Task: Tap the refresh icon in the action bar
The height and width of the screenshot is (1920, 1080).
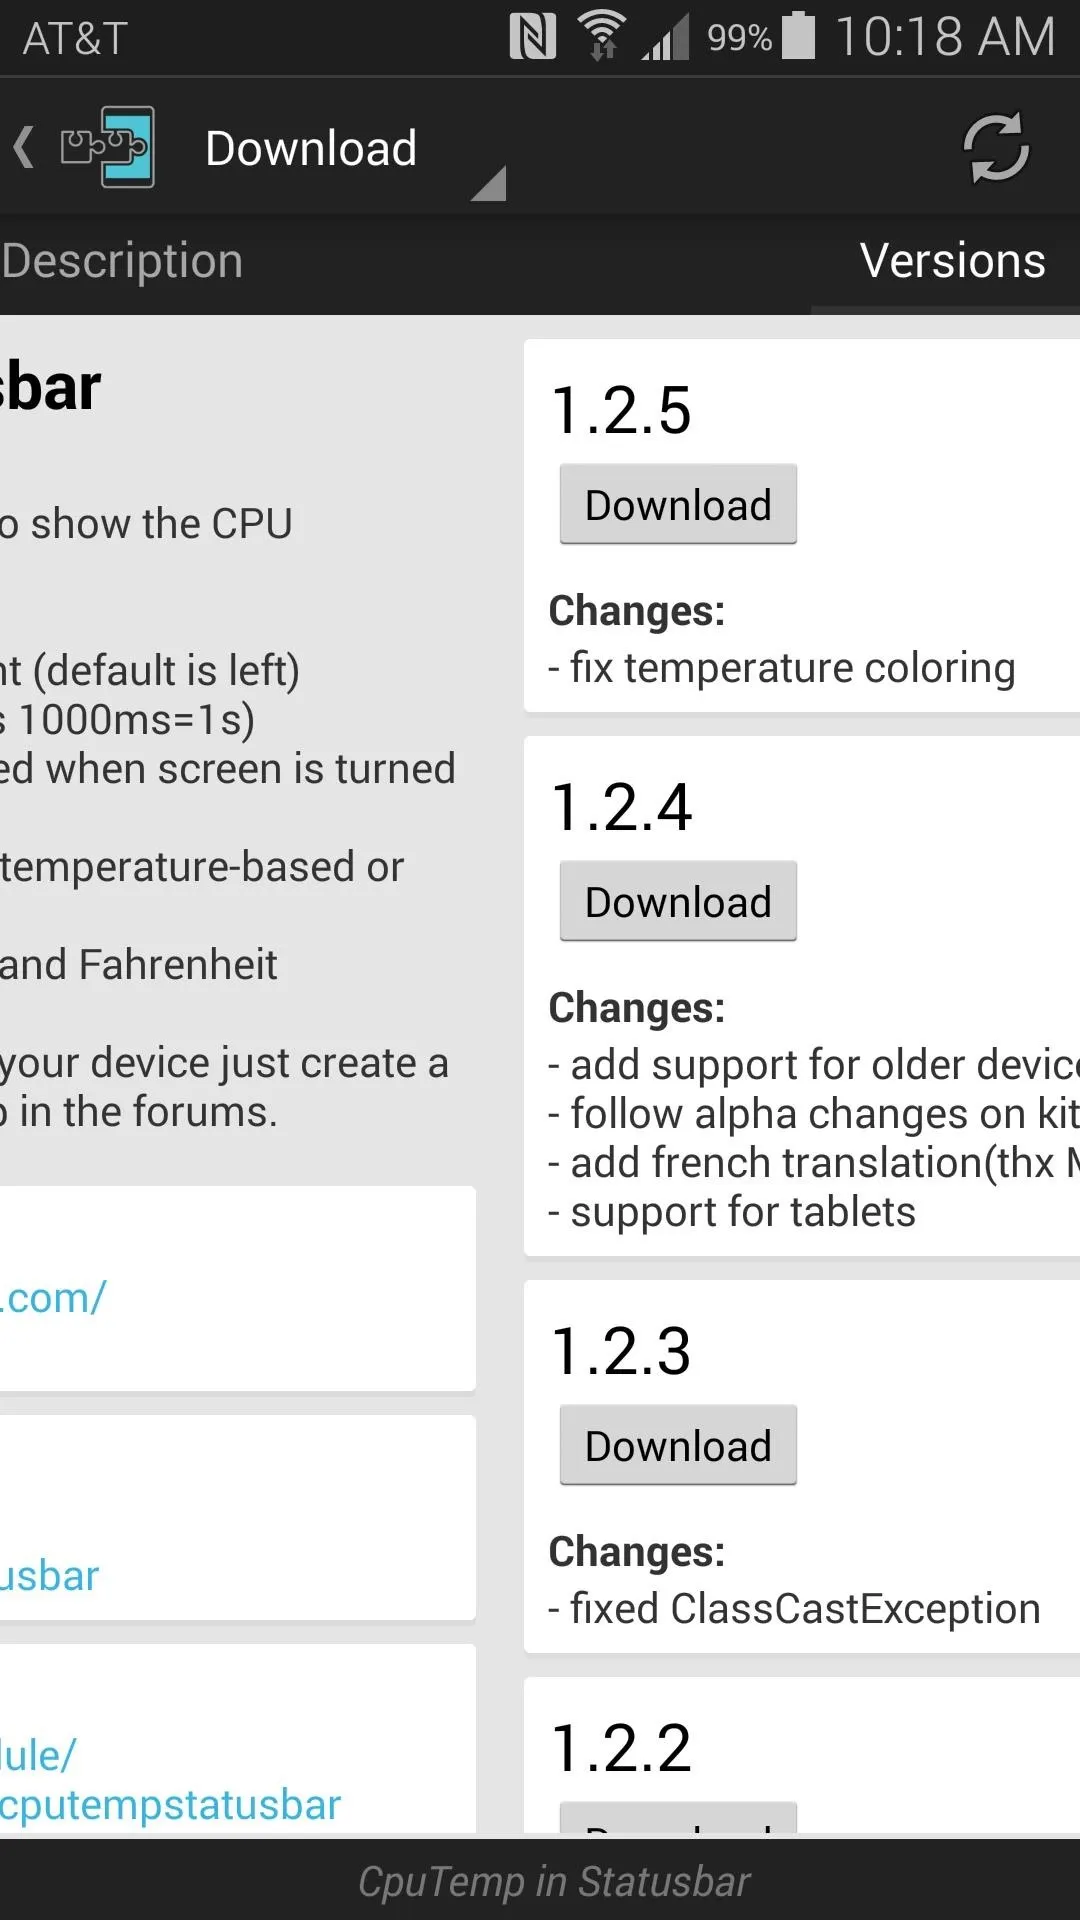Action: click(995, 148)
